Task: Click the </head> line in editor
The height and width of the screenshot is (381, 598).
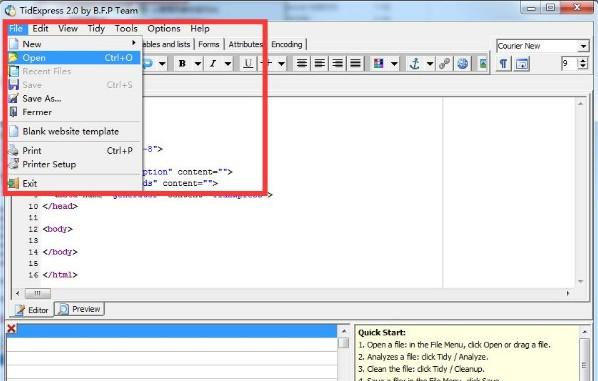Action: click(x=60, y=206)
